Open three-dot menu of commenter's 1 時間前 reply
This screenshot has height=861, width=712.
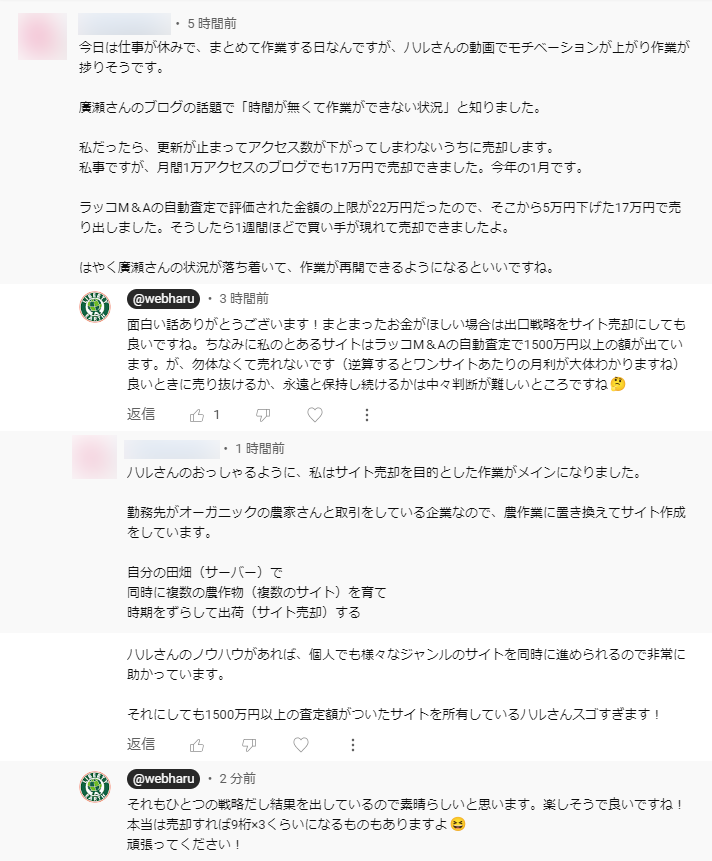[352, 745]
